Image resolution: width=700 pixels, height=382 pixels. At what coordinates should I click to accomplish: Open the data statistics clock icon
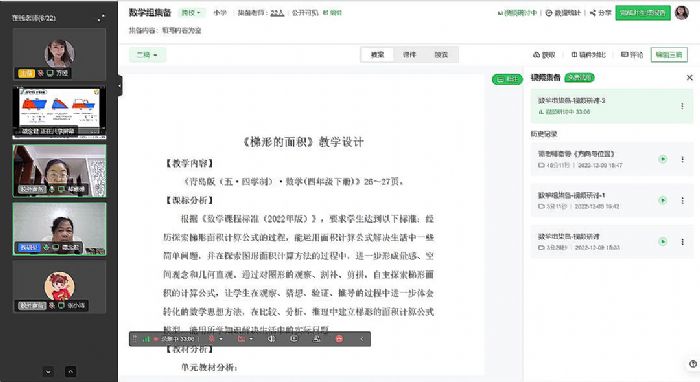[549, 13]
